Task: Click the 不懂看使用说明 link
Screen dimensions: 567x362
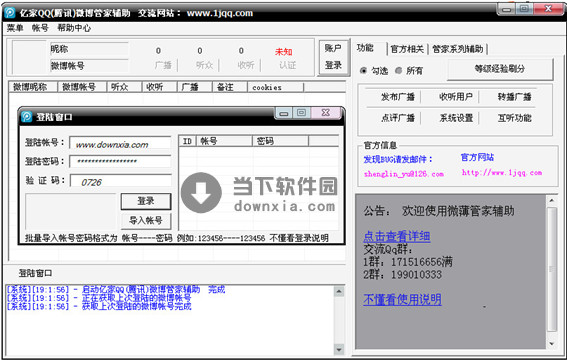Action: click(402, 299)
